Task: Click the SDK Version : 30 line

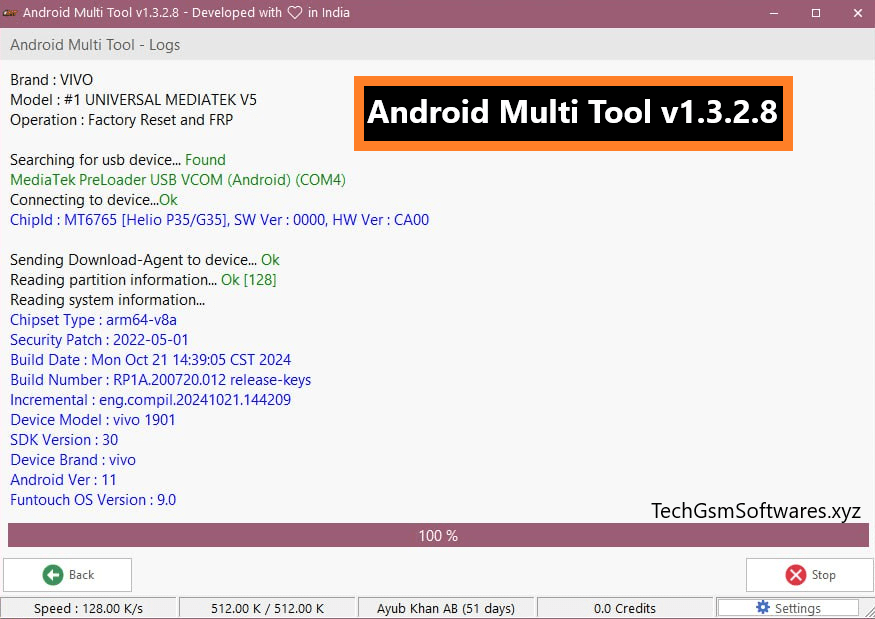Action: coord(64,440)
